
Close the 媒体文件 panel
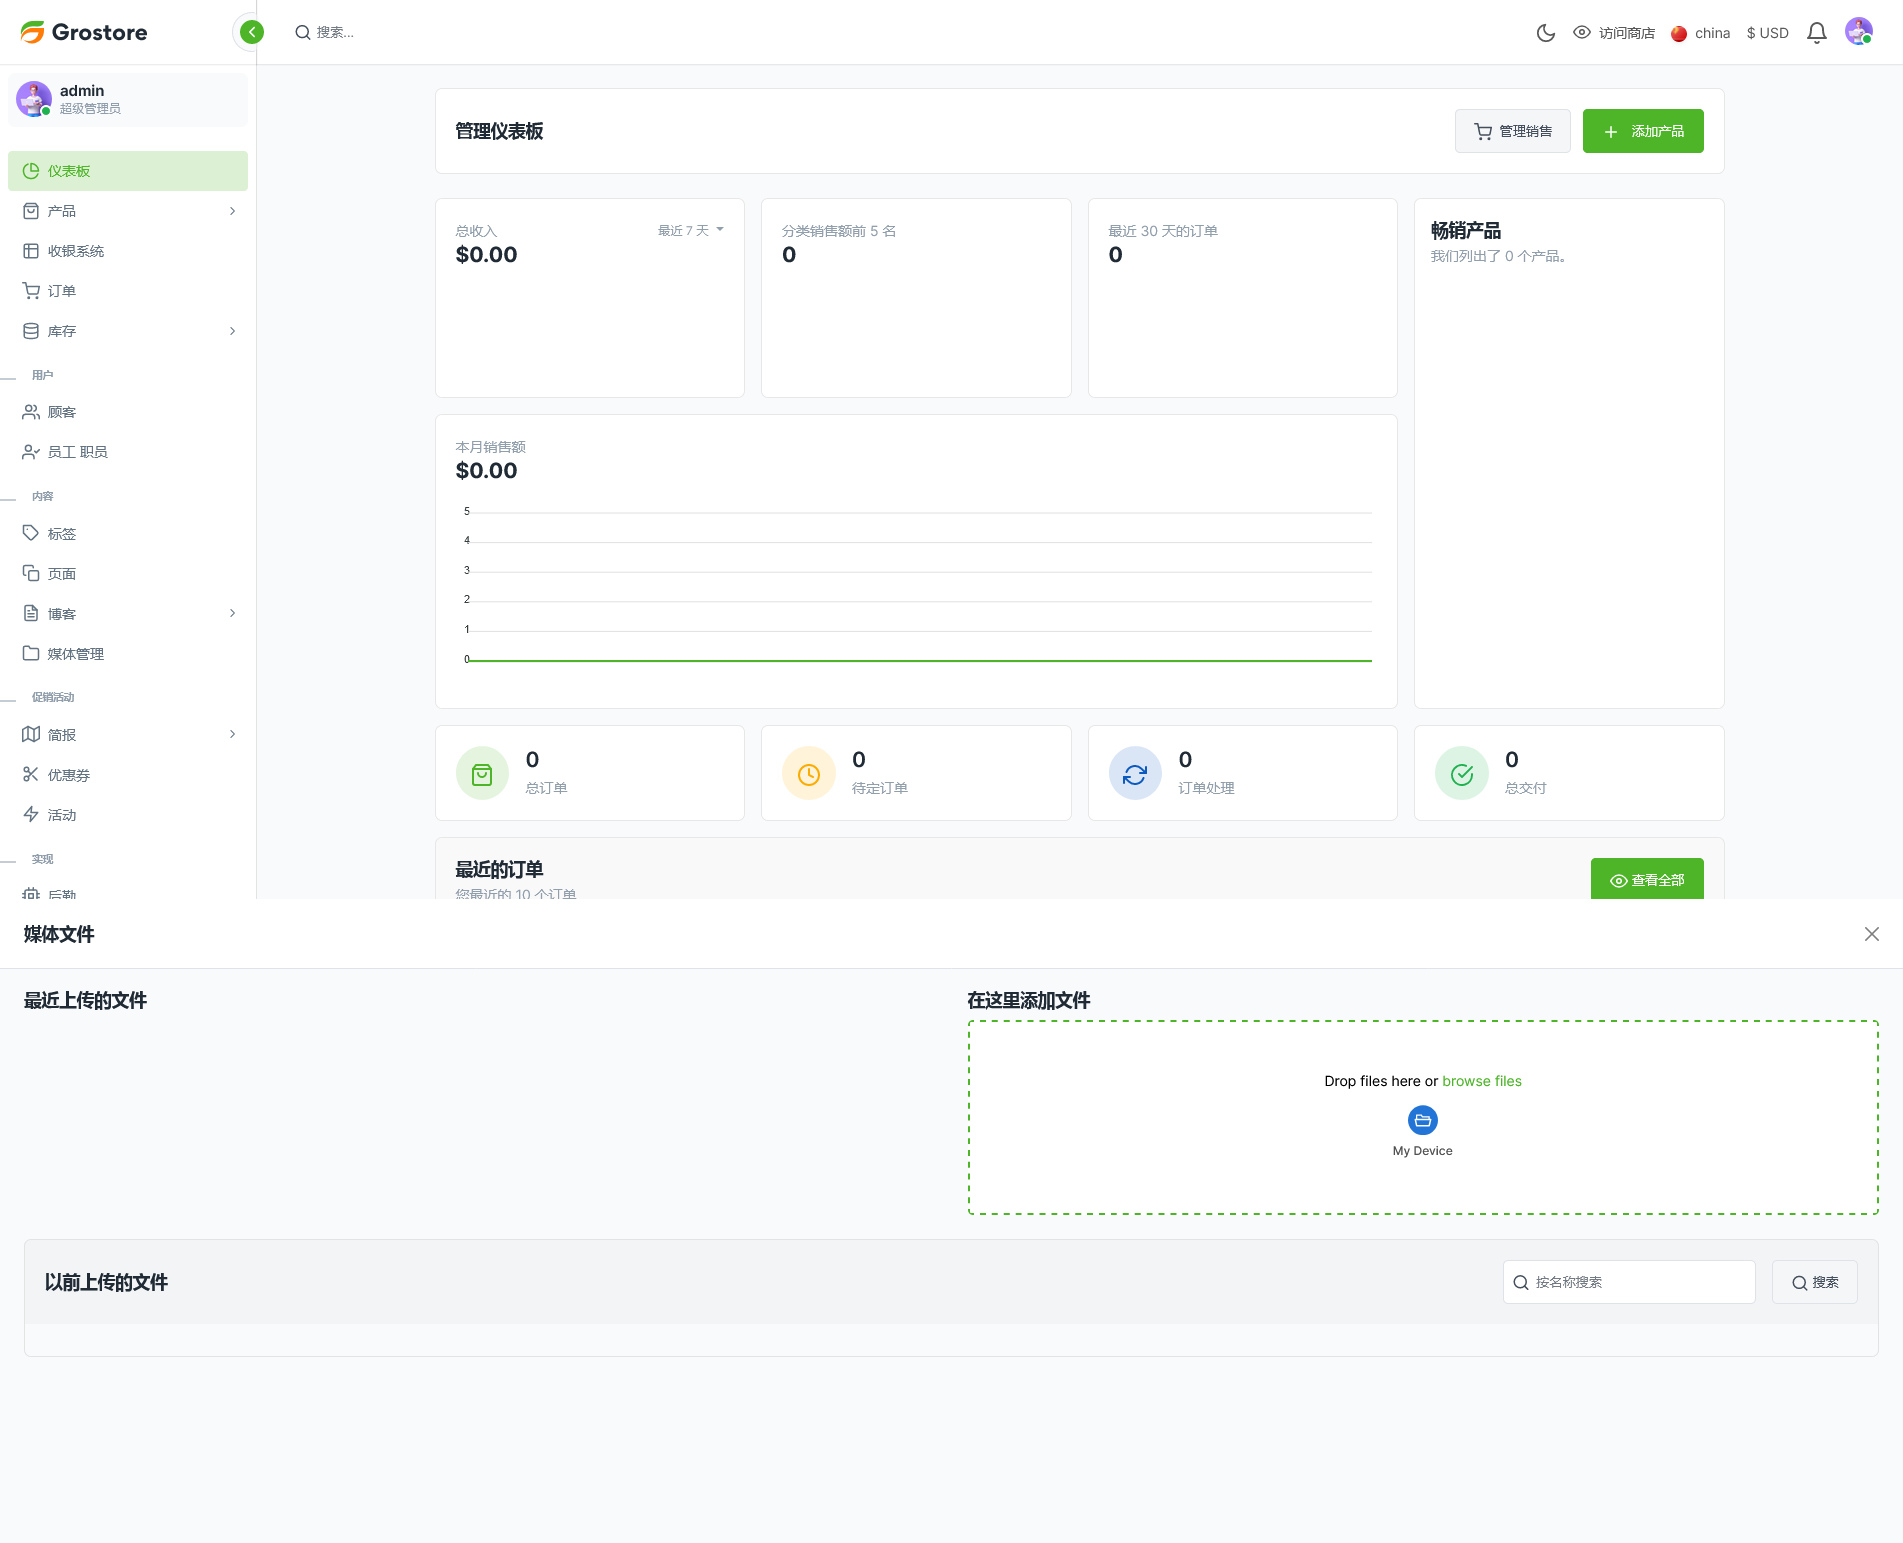tap(1872, 934)
